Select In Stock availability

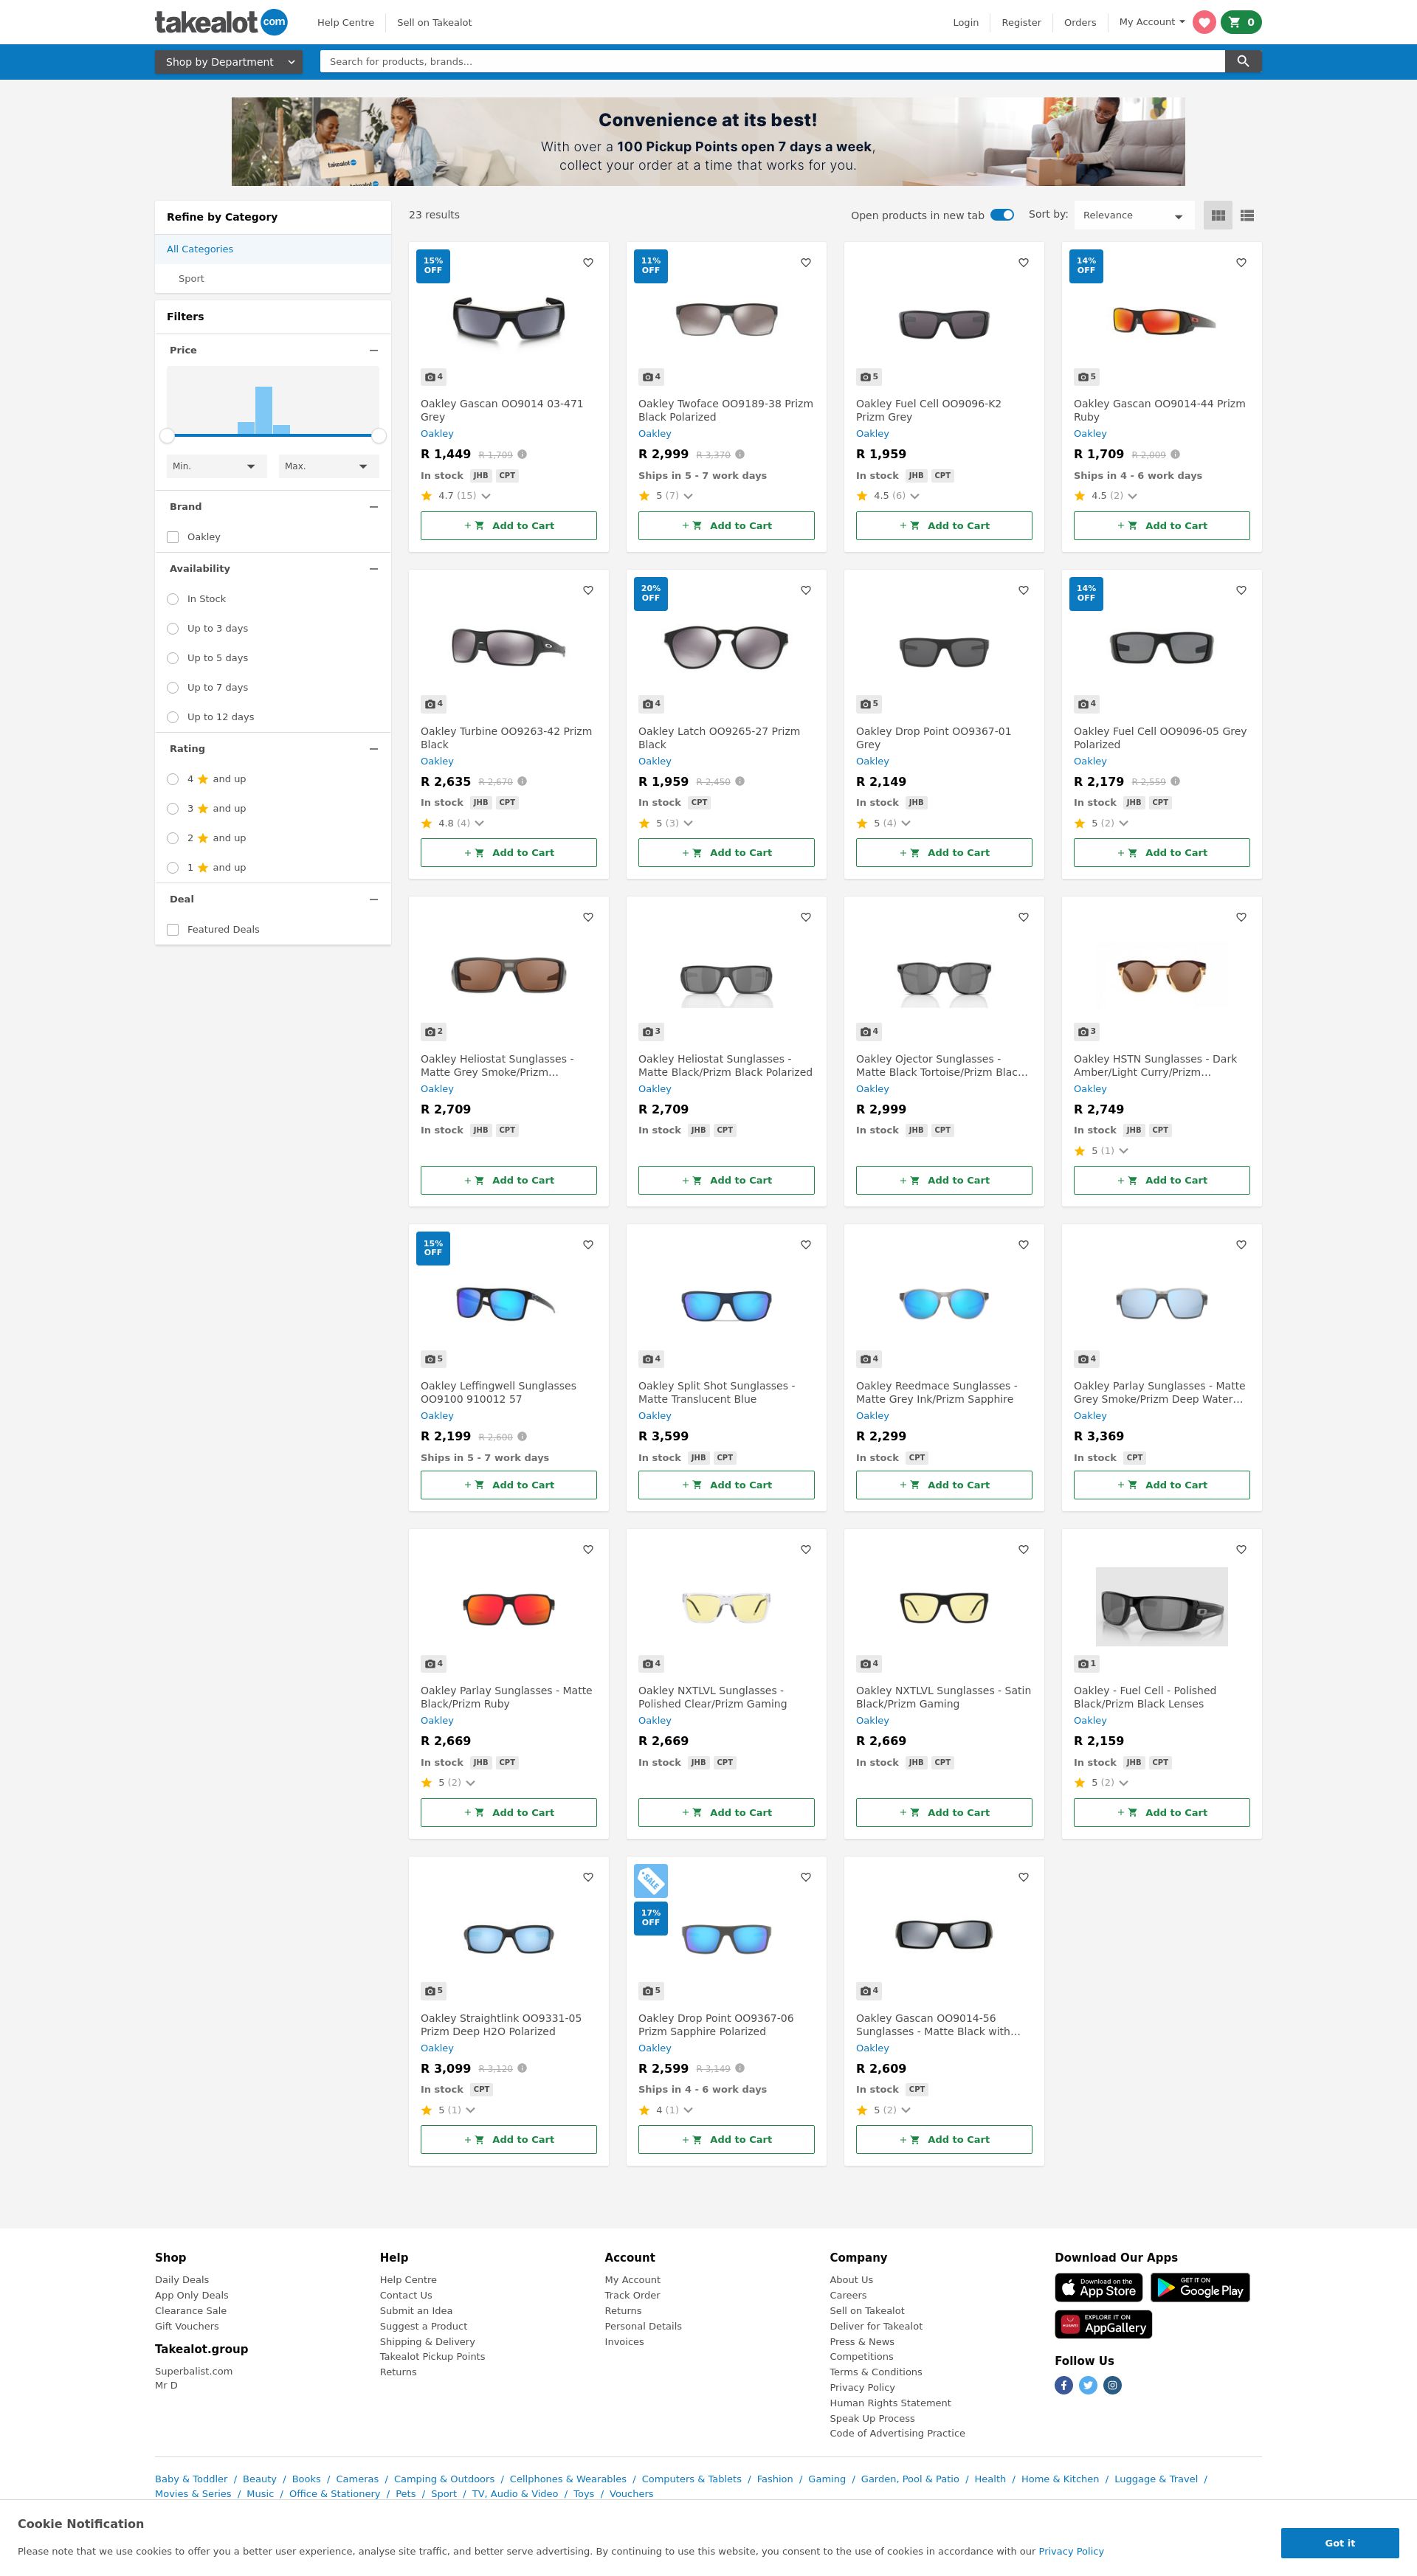[173, 599]
